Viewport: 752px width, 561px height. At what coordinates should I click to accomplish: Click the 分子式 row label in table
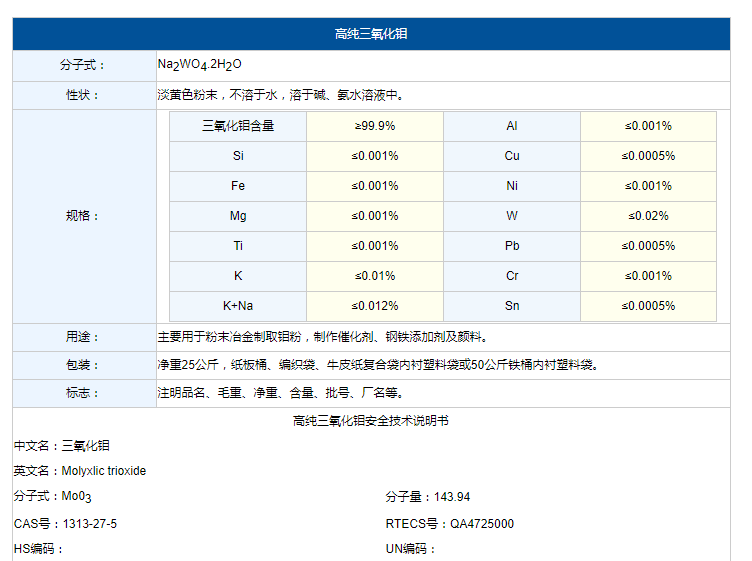[84, 65]
